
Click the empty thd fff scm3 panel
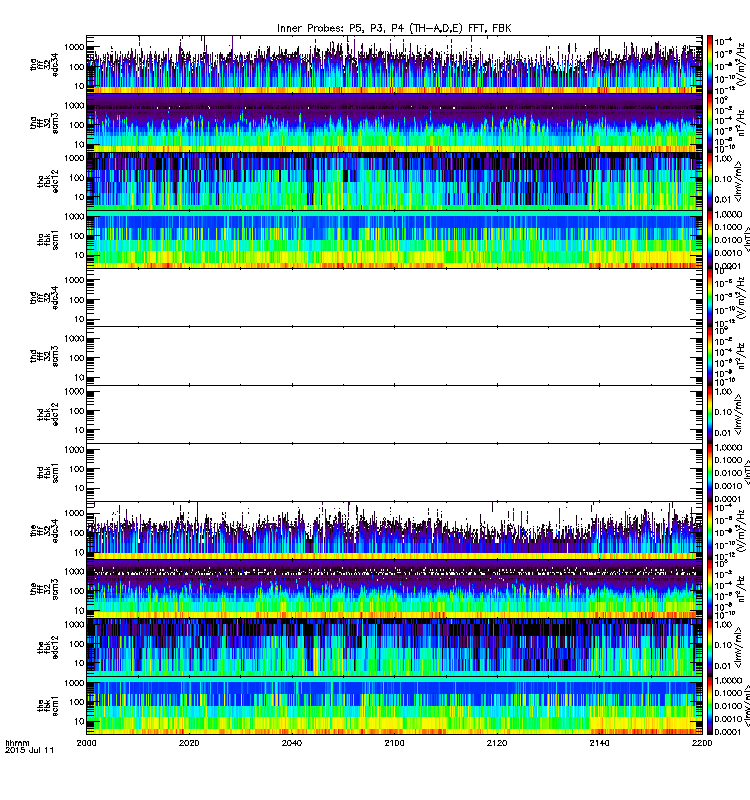click(394, 356)
